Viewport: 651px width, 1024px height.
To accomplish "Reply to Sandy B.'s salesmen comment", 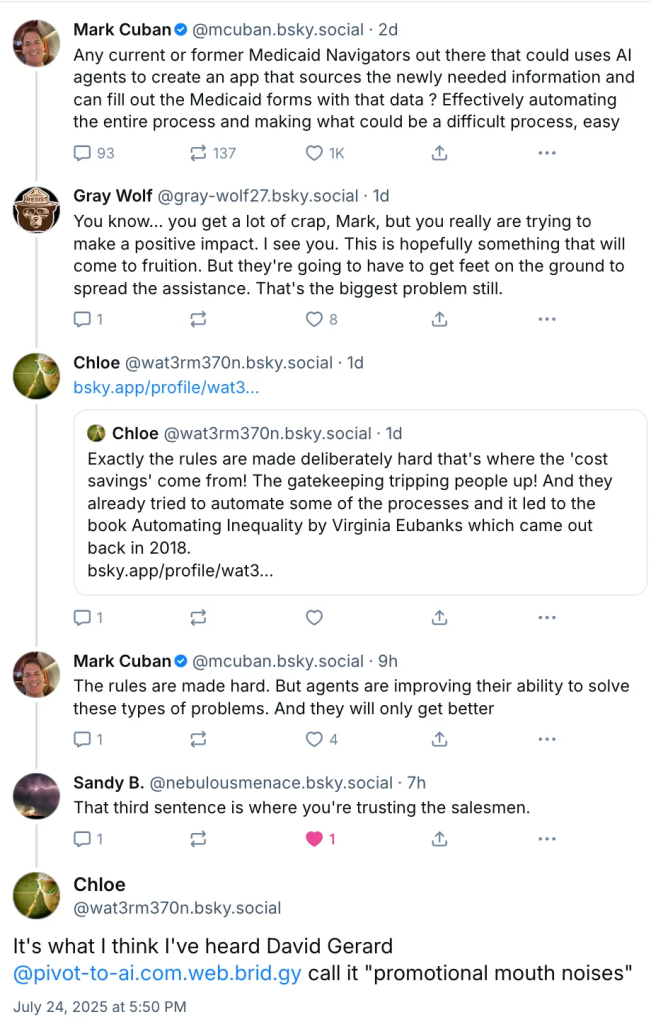I will tap(83, 839).
